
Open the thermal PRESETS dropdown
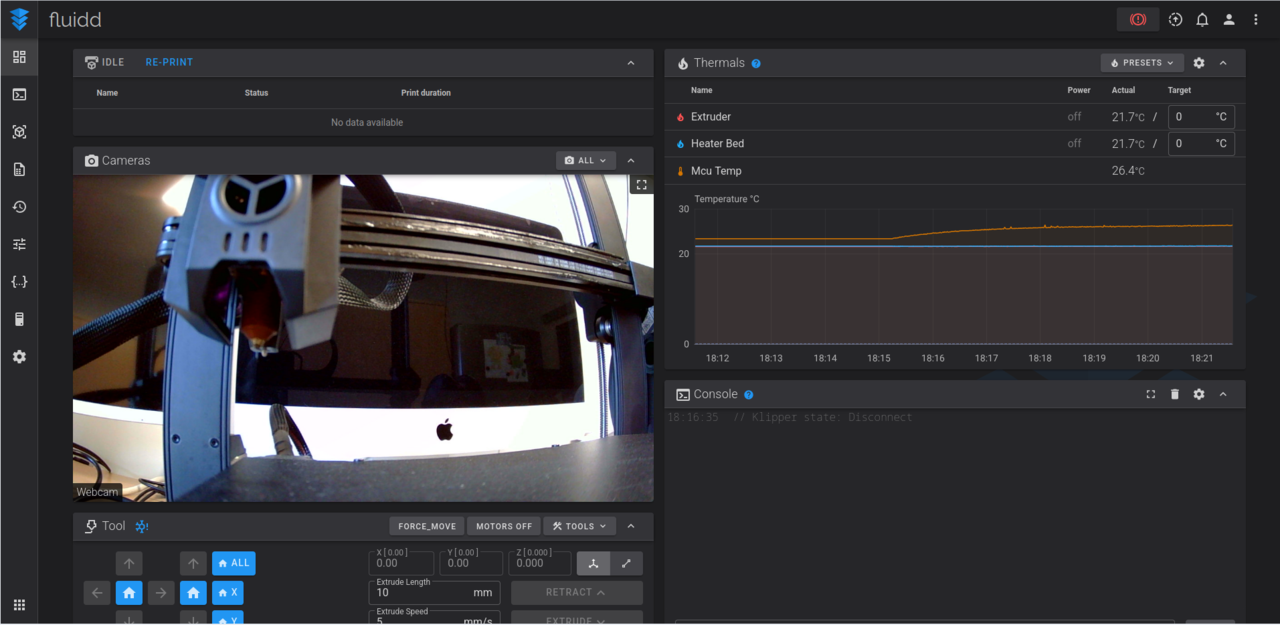tap(1142, 63)
